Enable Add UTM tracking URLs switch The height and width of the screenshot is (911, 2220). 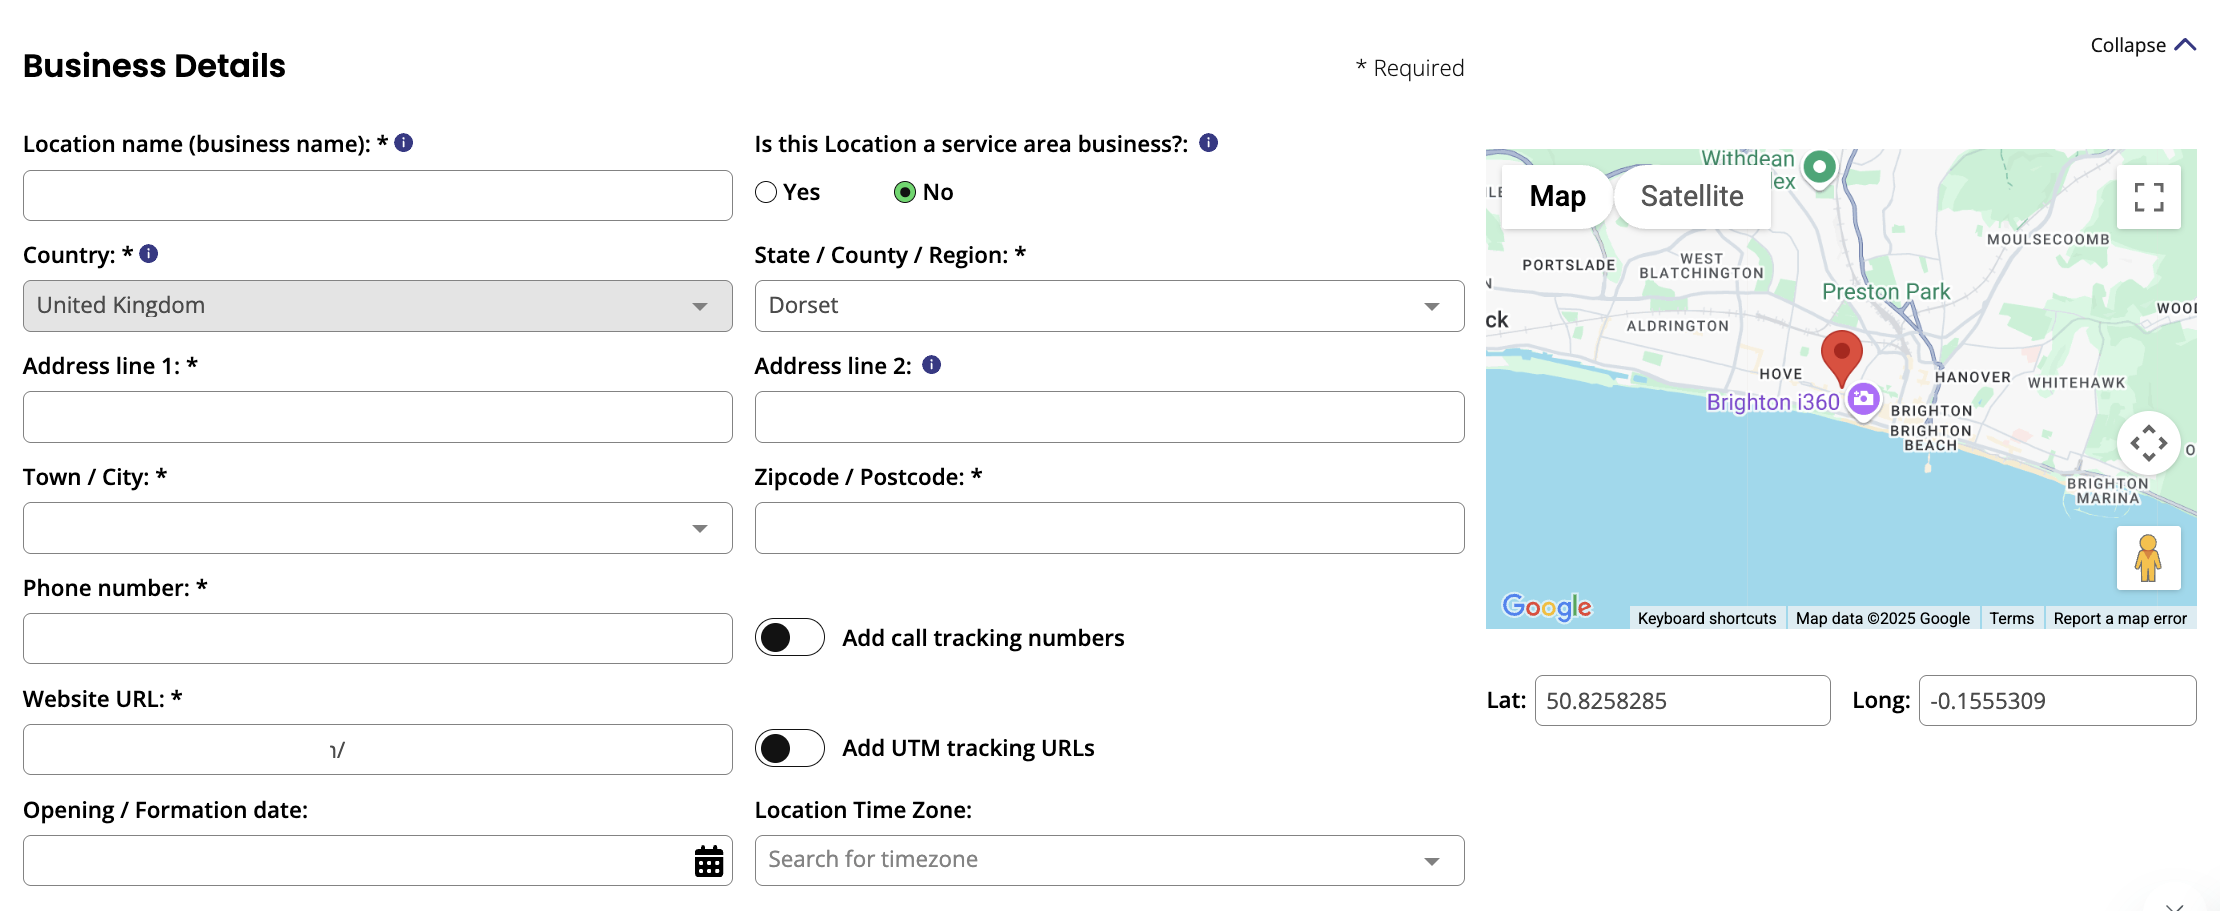(790, 748)
